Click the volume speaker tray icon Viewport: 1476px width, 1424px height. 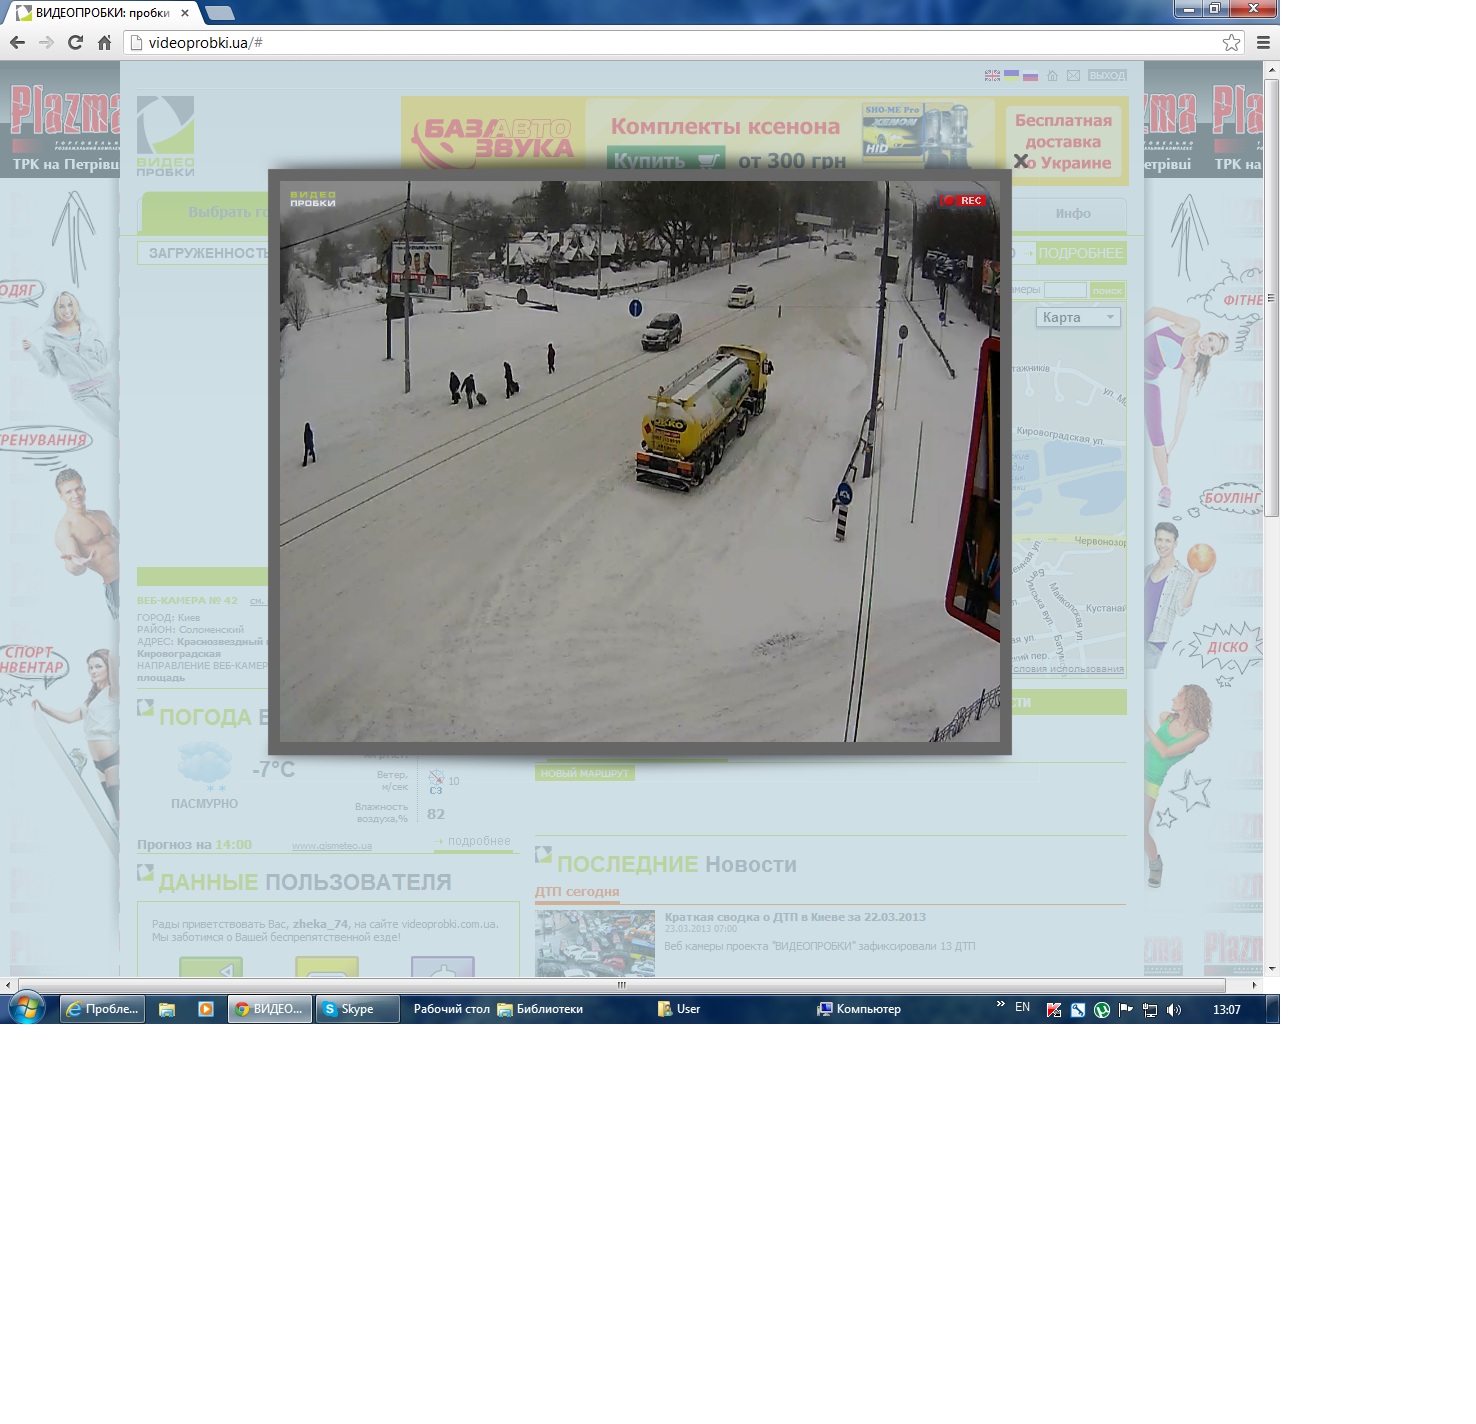coord(1174,1010)
